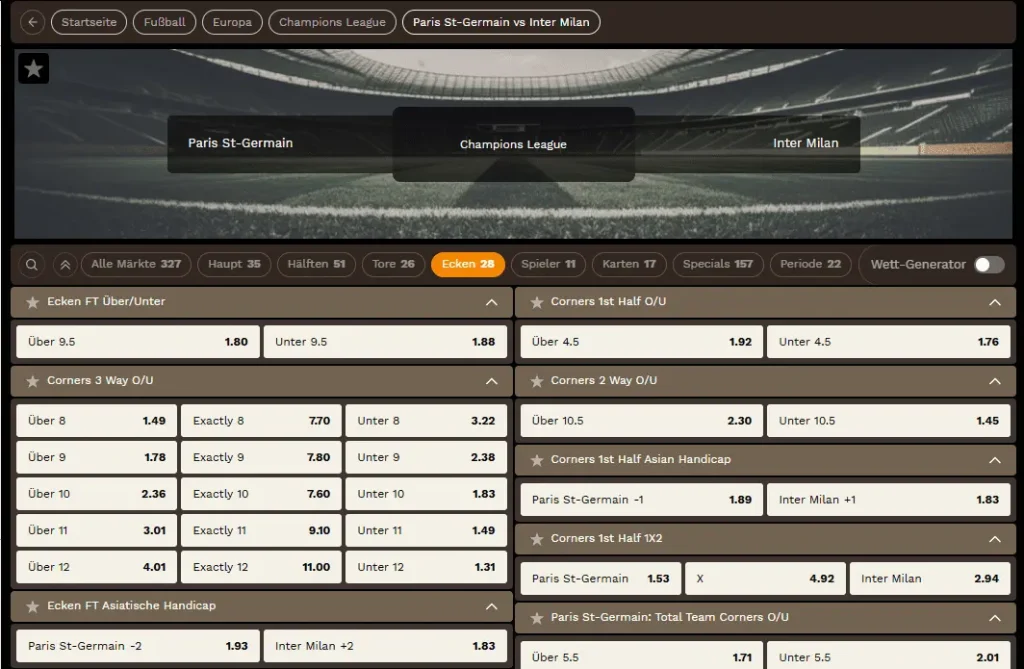Collapse Corners 3 Way O/U section

click(492, 382)
